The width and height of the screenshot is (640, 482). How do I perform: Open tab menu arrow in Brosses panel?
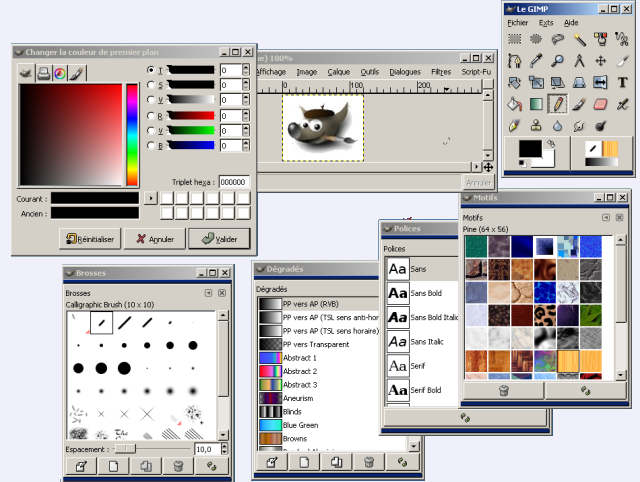(x=208, y=293)
